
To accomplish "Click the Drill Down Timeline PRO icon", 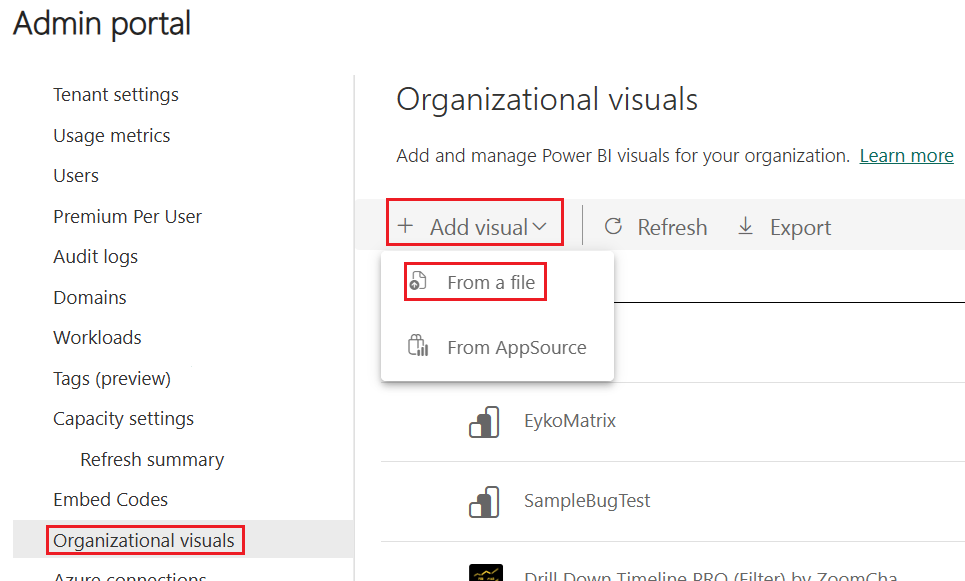I will coord(485,574).
